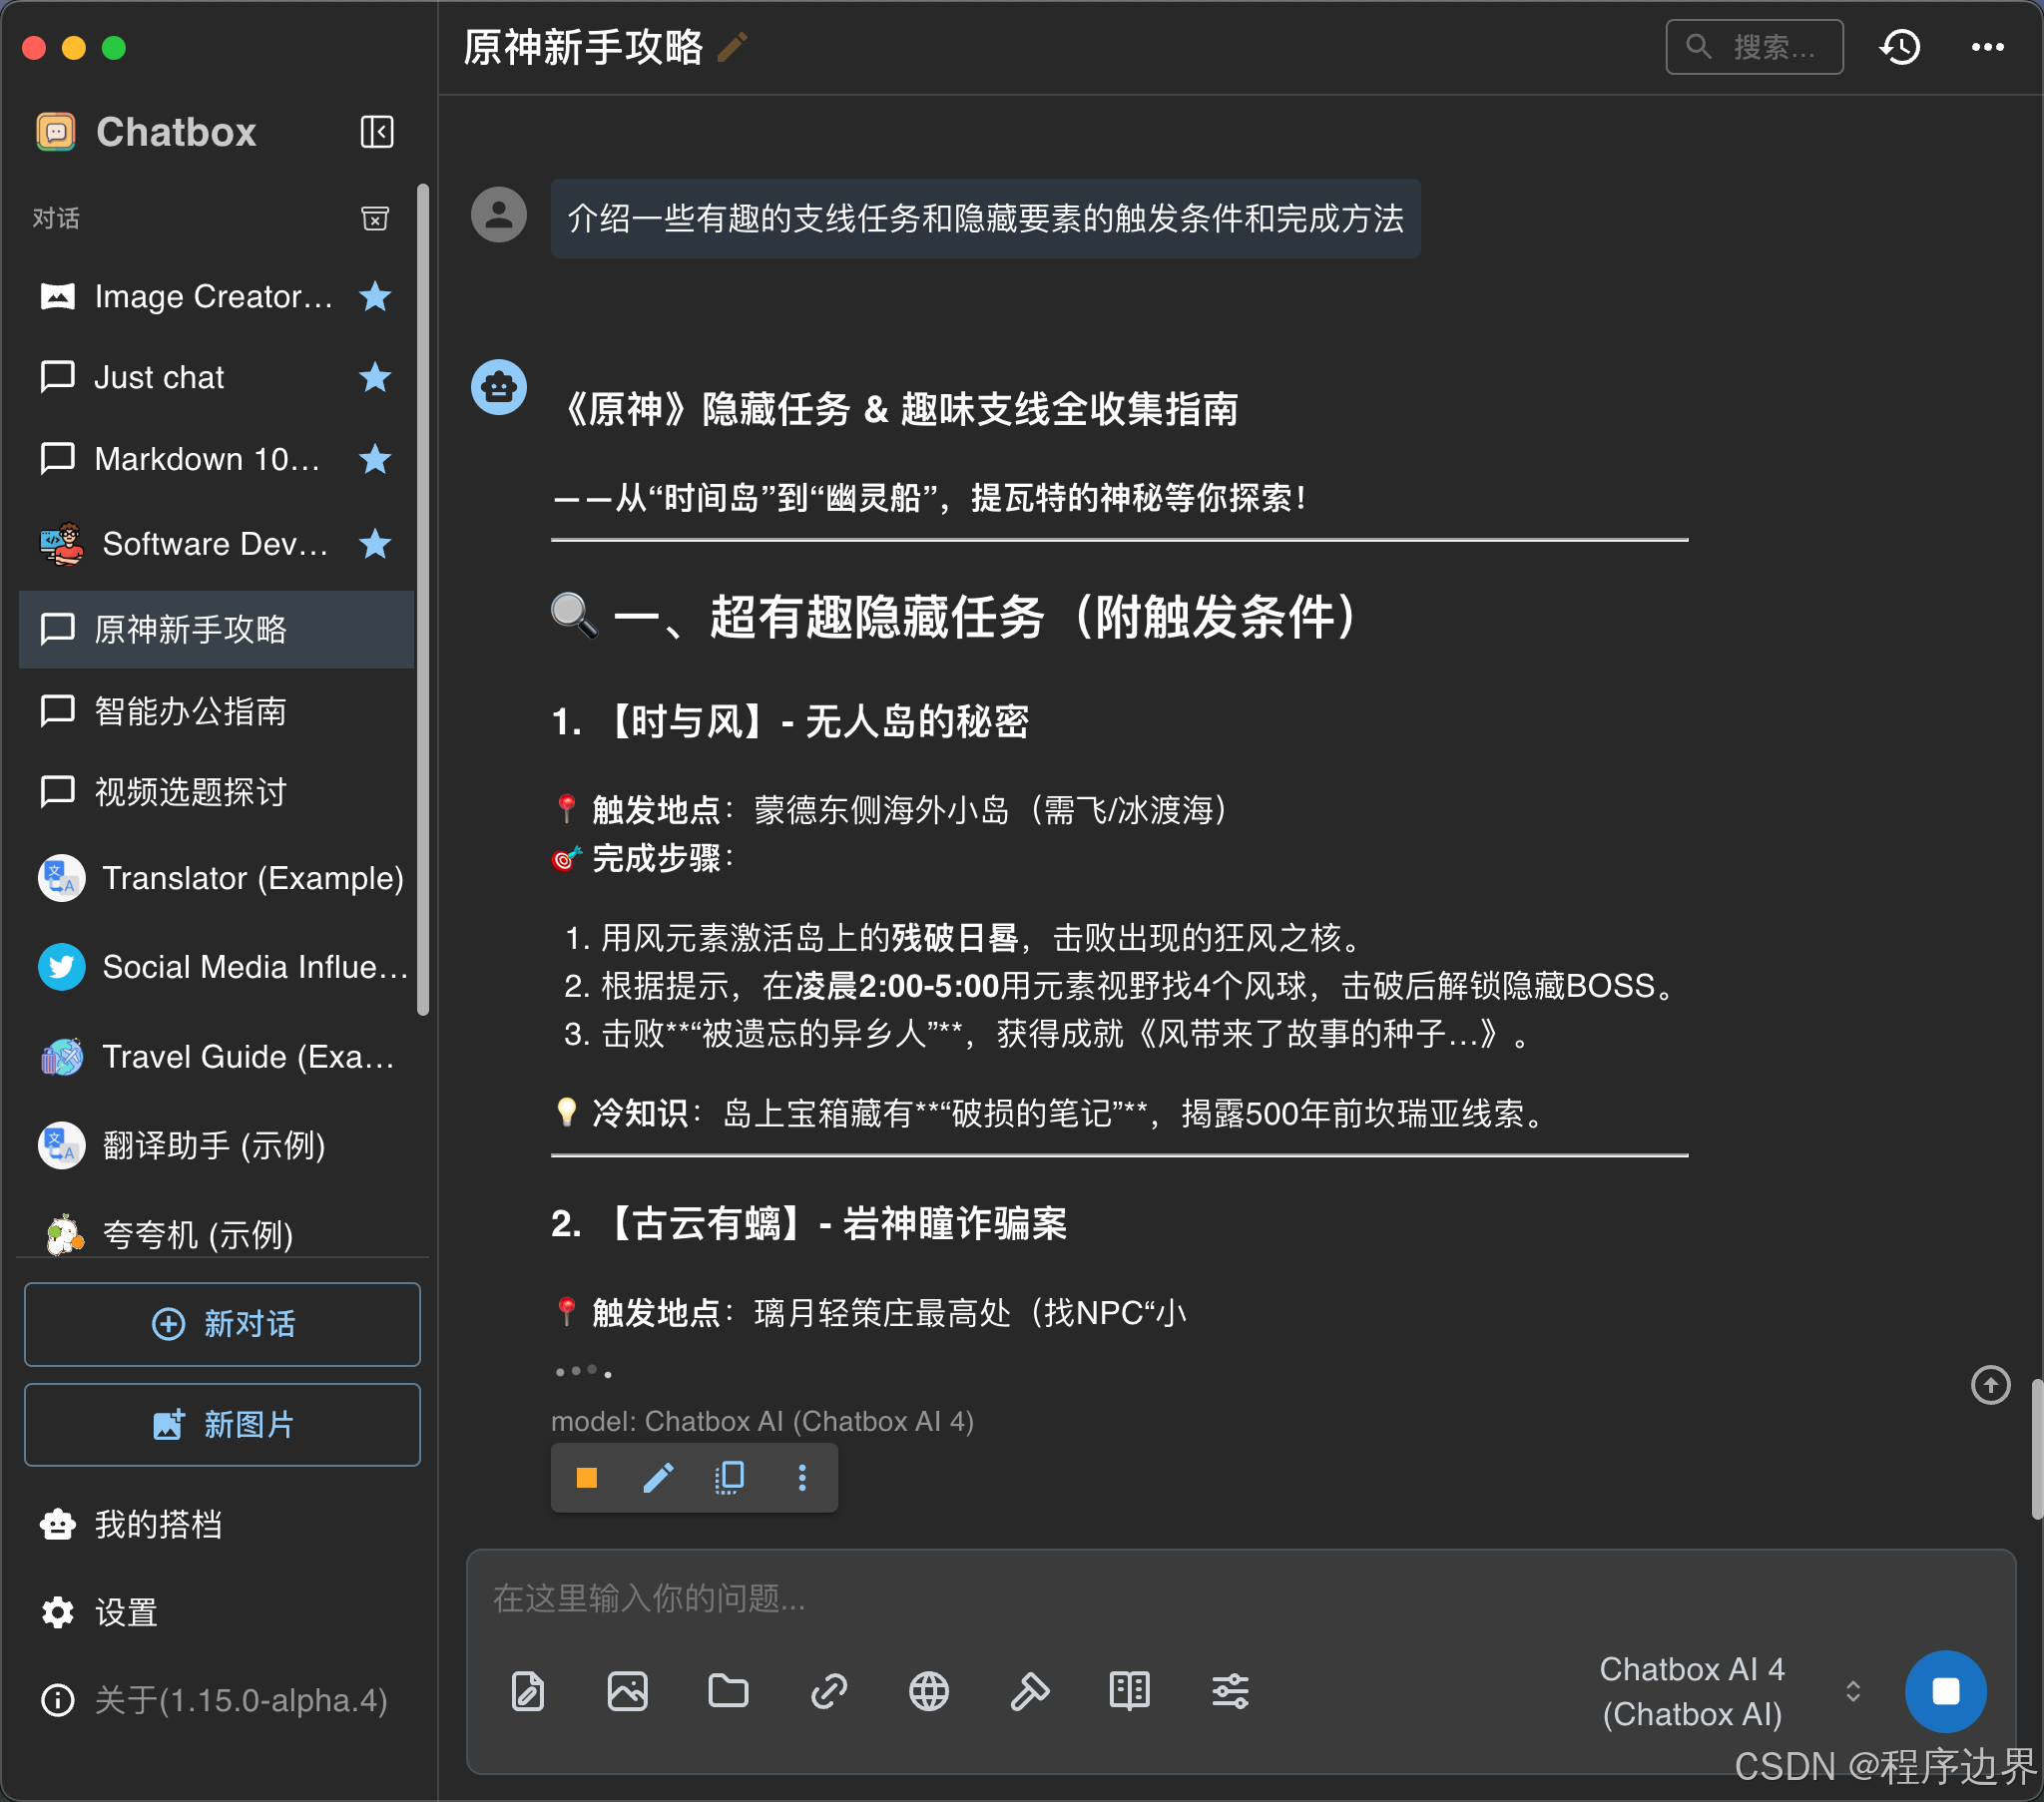Unstar the Software Developer conversation
2044x1802 pixels.
point(375,544)
